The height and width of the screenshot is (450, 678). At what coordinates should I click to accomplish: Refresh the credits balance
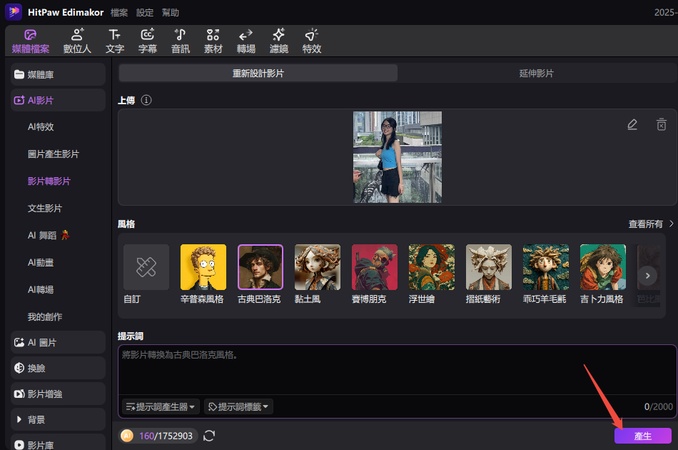(209, 436)
